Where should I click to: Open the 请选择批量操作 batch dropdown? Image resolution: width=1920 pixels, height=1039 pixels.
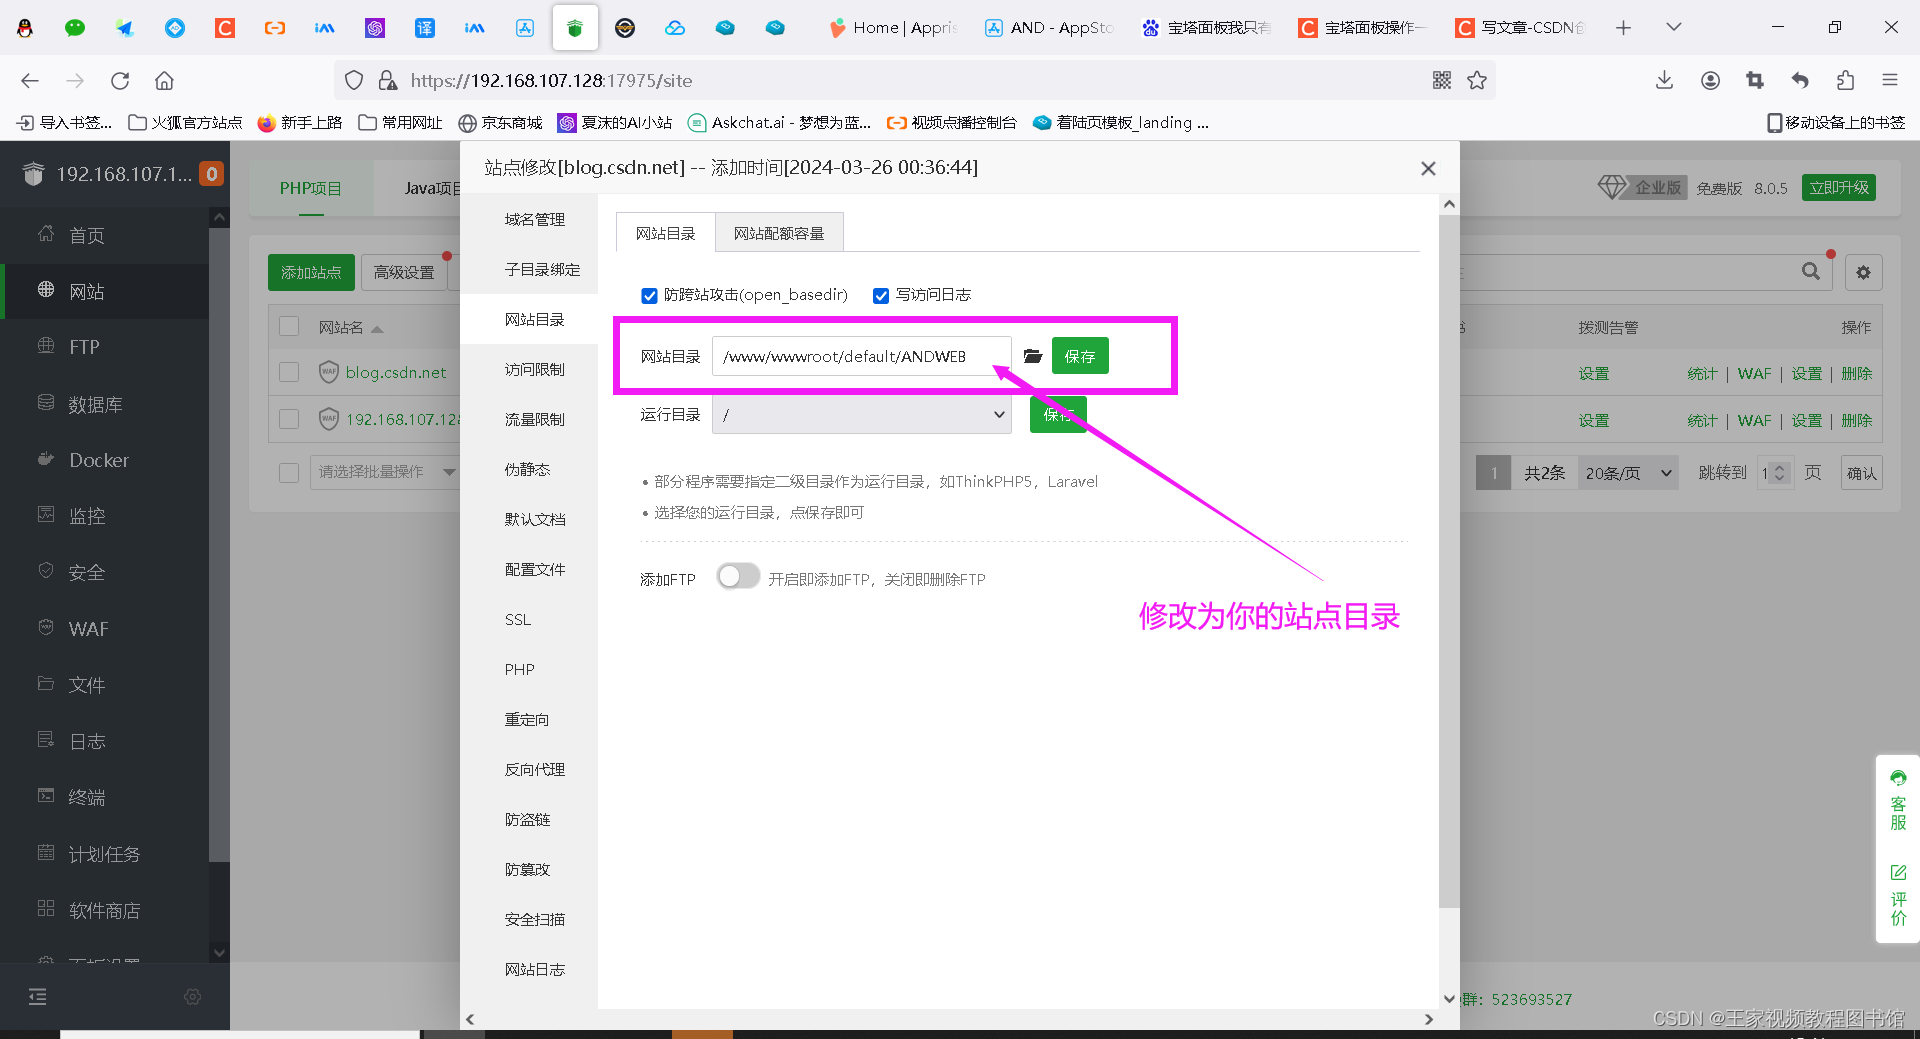click(x=385, y=472)
